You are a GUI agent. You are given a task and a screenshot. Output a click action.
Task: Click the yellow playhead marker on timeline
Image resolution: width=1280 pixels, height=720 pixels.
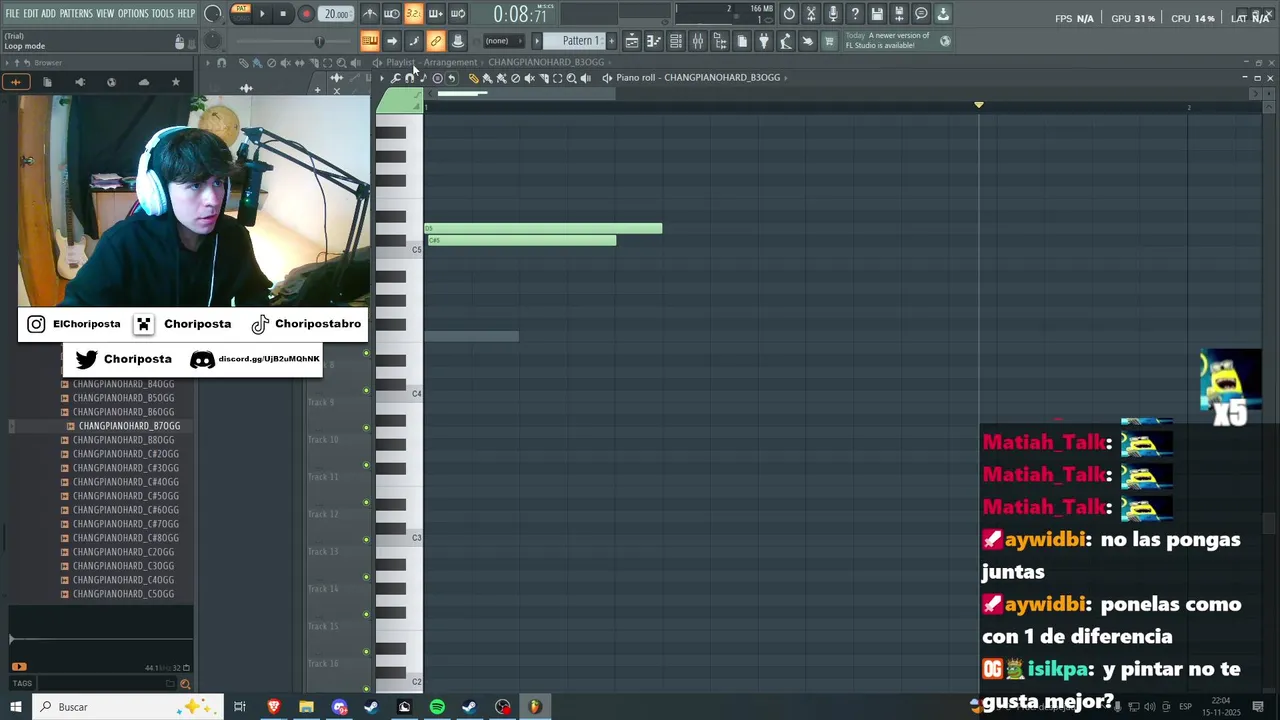[x=979, y=105]
